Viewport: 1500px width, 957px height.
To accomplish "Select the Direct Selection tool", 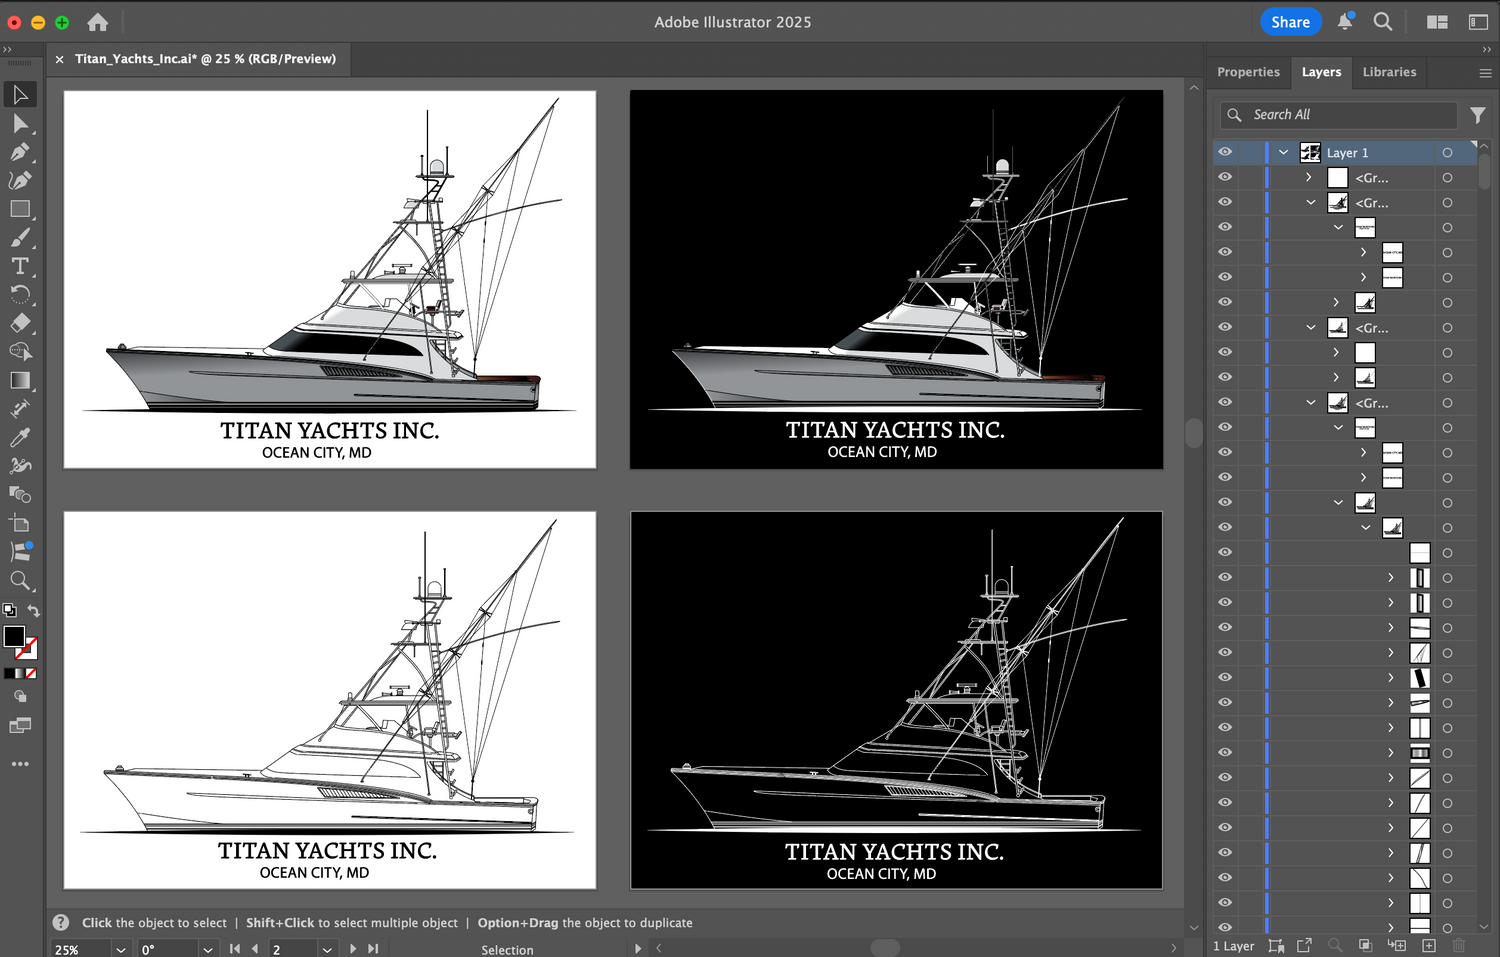I will pos(19,123).
